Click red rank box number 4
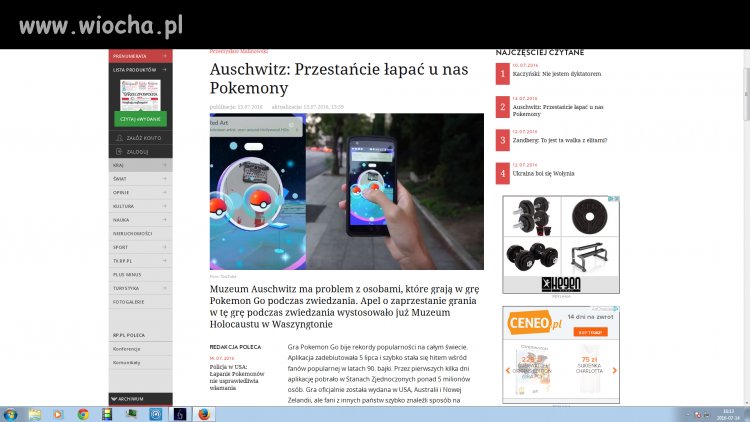This screenshot has height=422, width=750. pos(502,173)
